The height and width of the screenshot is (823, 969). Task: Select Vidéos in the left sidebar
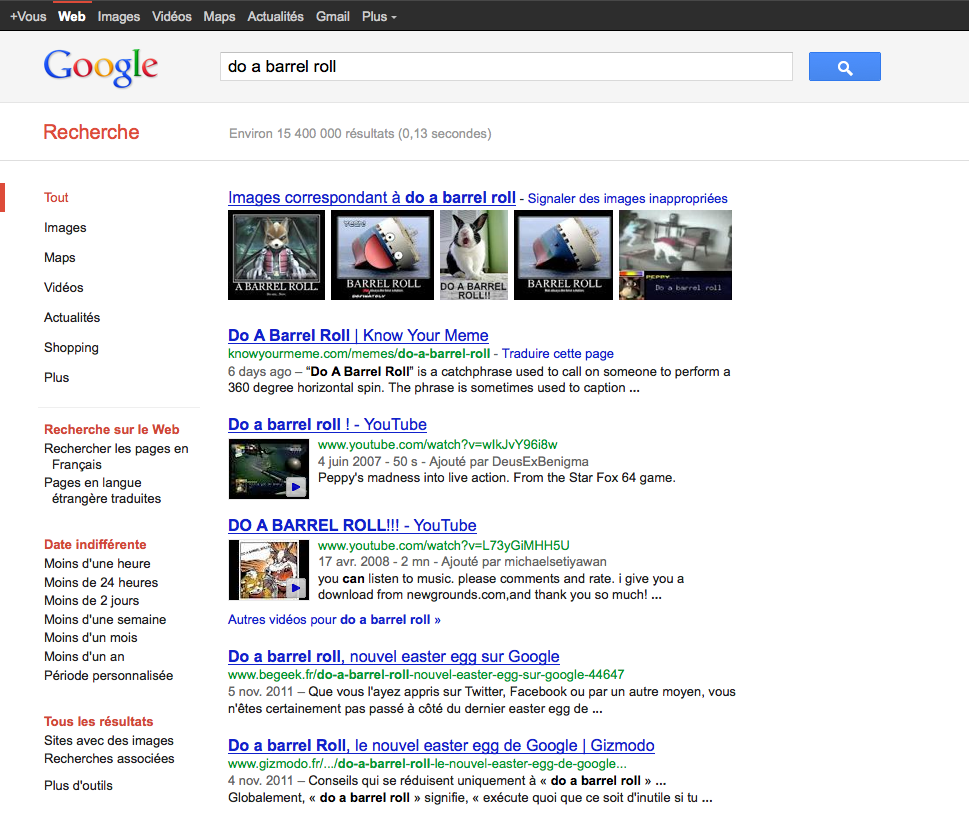pos(64,288)
